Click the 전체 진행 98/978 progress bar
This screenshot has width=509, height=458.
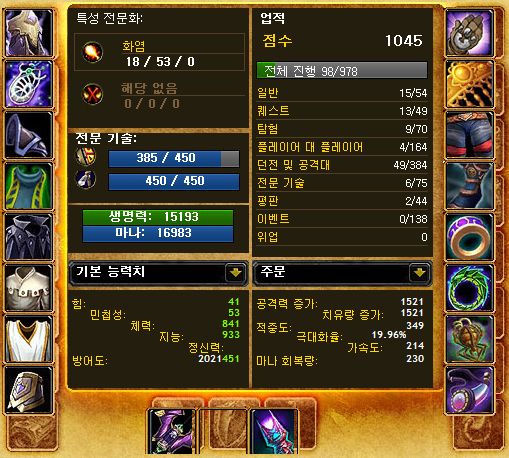point(342,70)
